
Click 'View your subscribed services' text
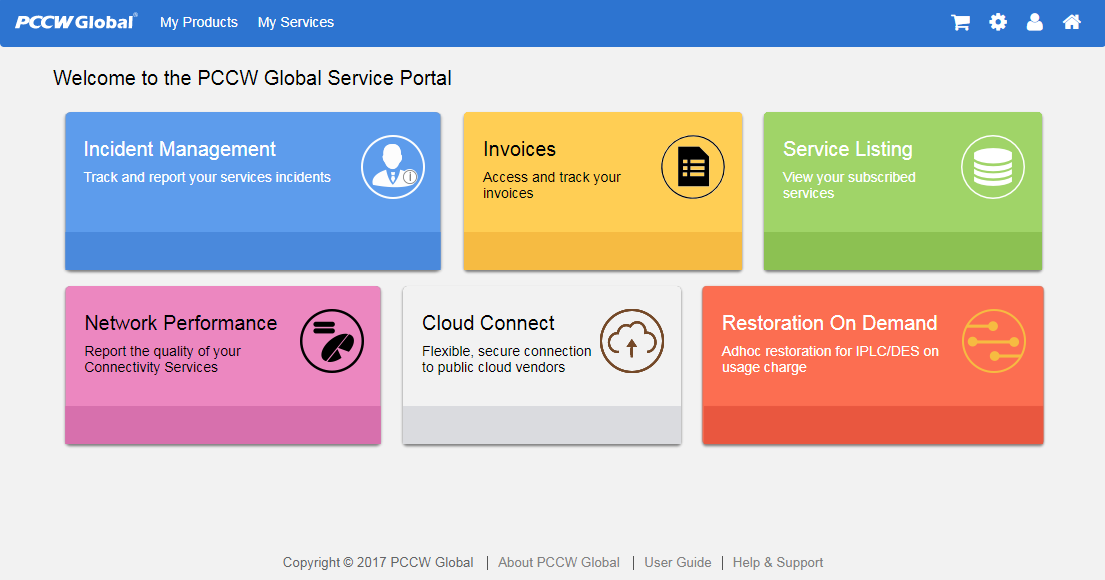click(849, 185)
